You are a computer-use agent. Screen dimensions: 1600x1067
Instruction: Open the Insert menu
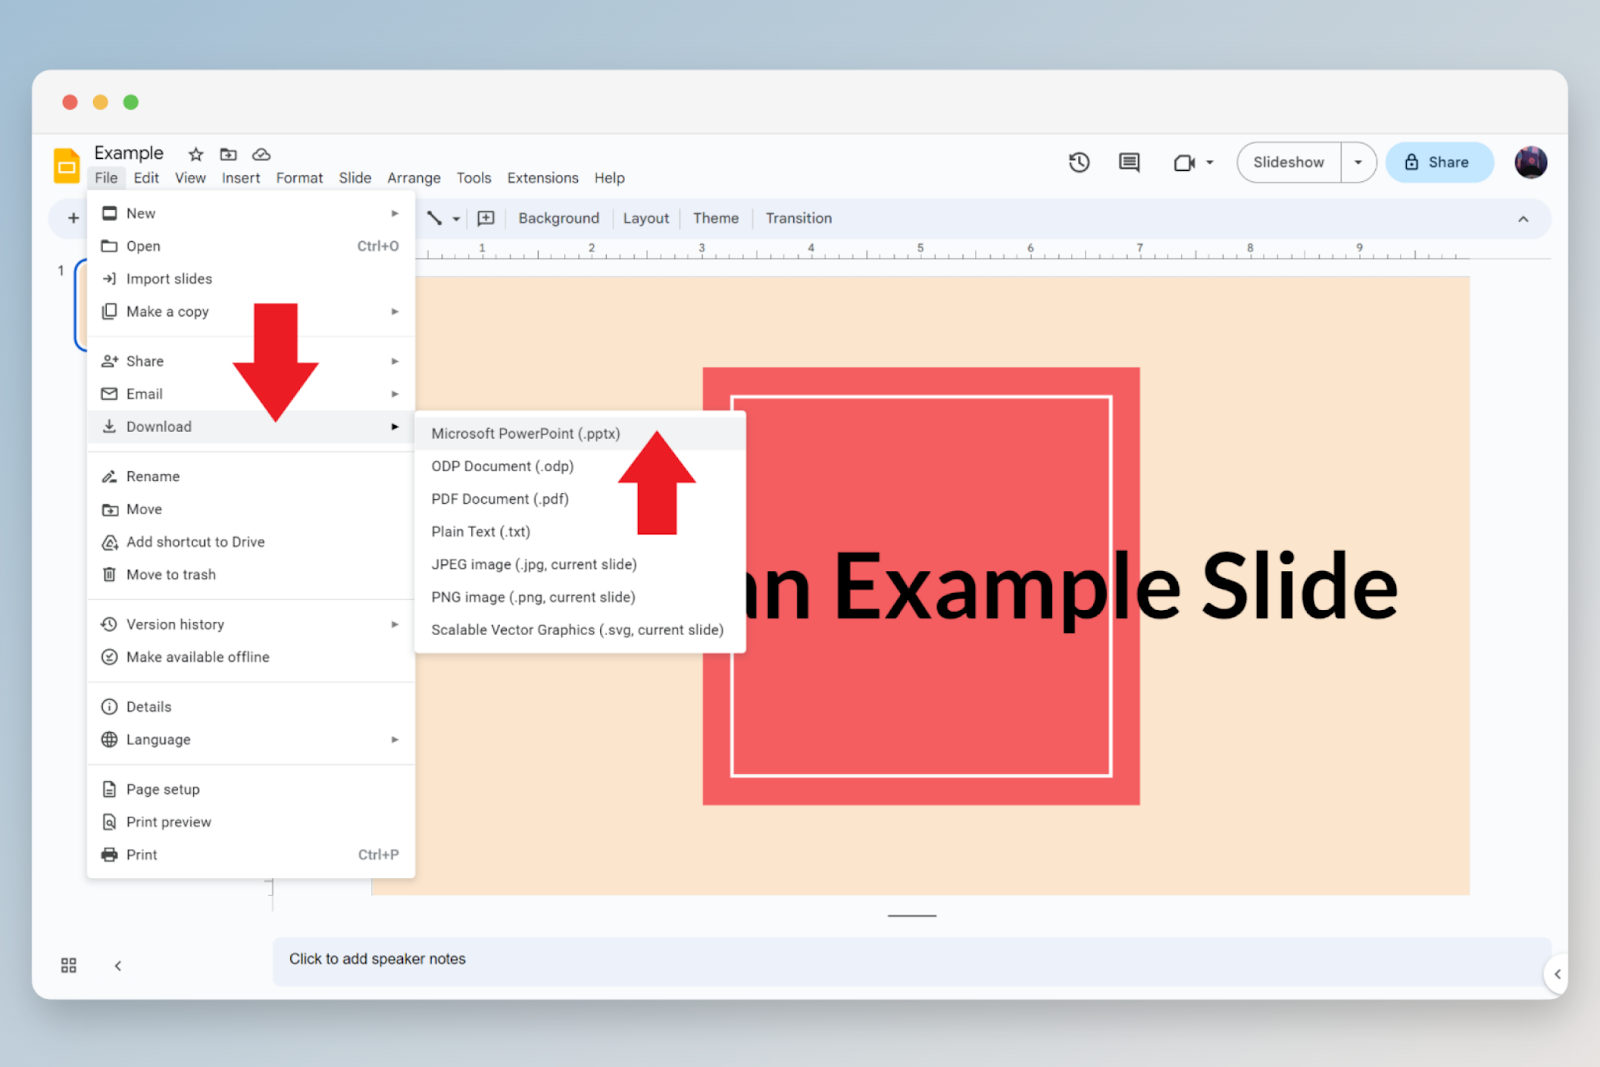tap(241, 178)
